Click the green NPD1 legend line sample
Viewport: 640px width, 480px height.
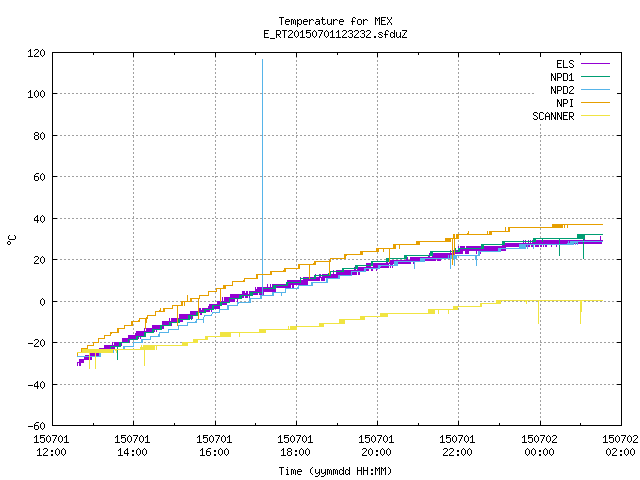595,77
